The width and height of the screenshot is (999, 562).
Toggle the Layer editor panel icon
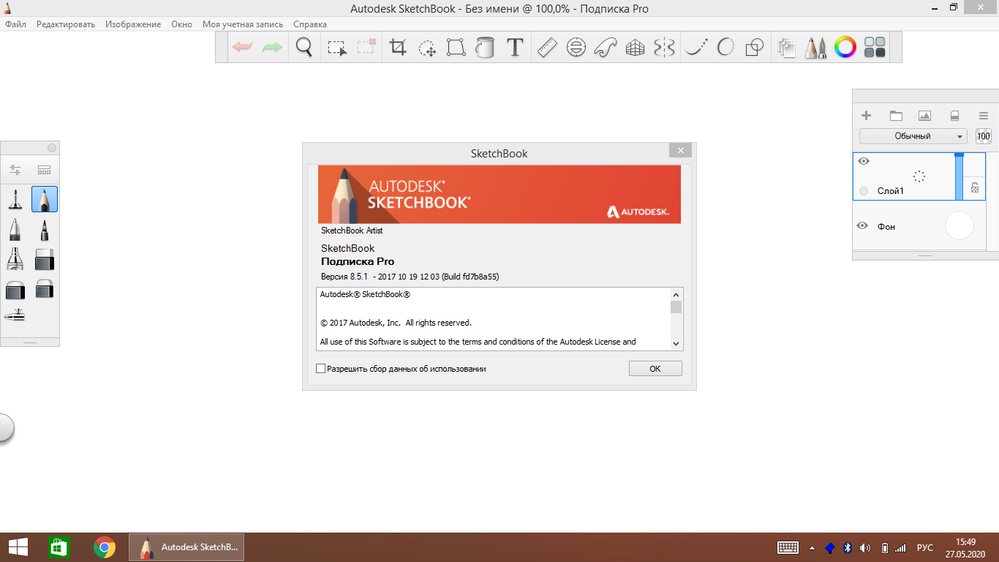pos(786,48)
